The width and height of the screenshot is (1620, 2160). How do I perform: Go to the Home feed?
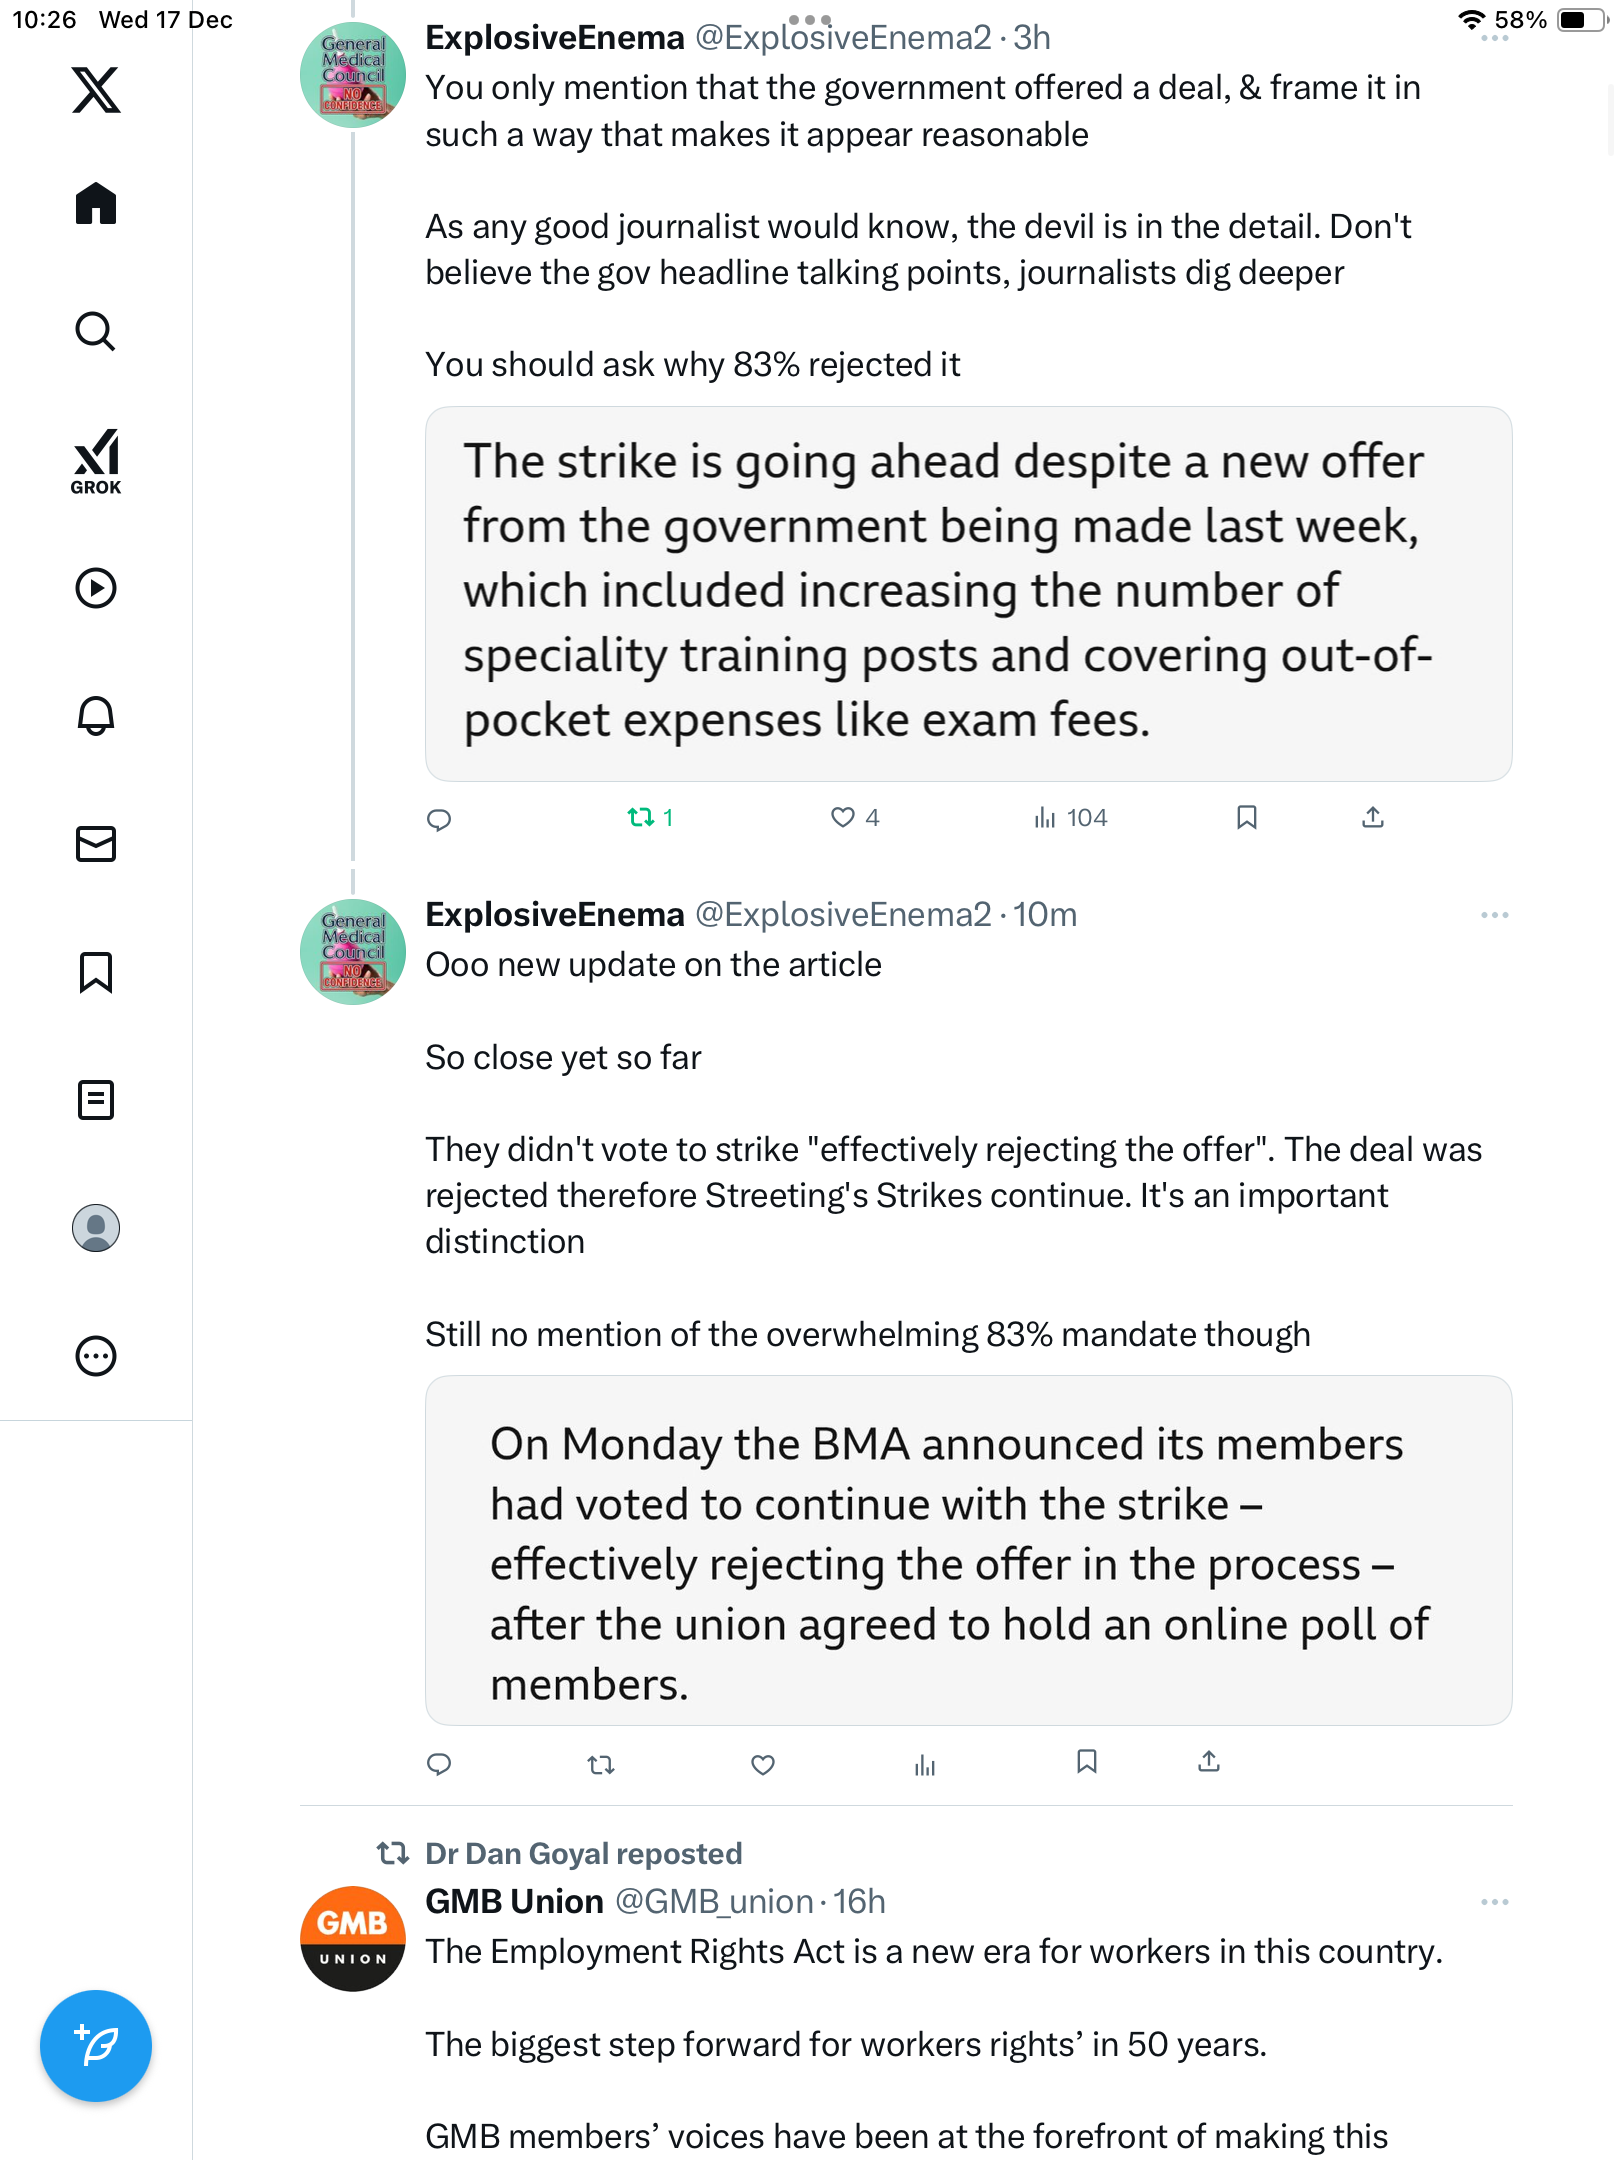click(96, 204)
